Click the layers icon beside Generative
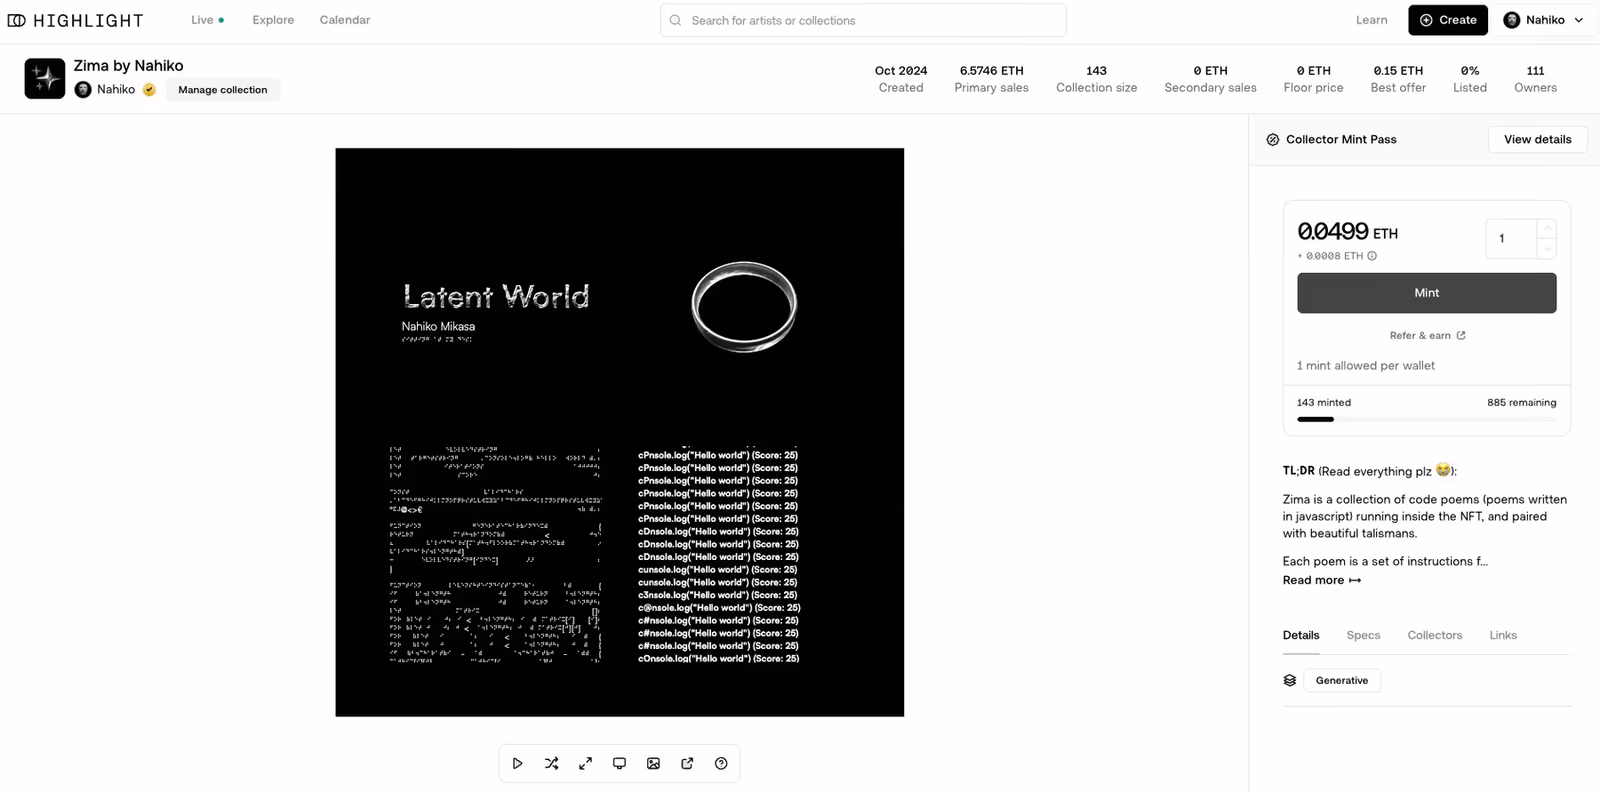This screenshot has width=1600, height=792. pos(1290,680)
